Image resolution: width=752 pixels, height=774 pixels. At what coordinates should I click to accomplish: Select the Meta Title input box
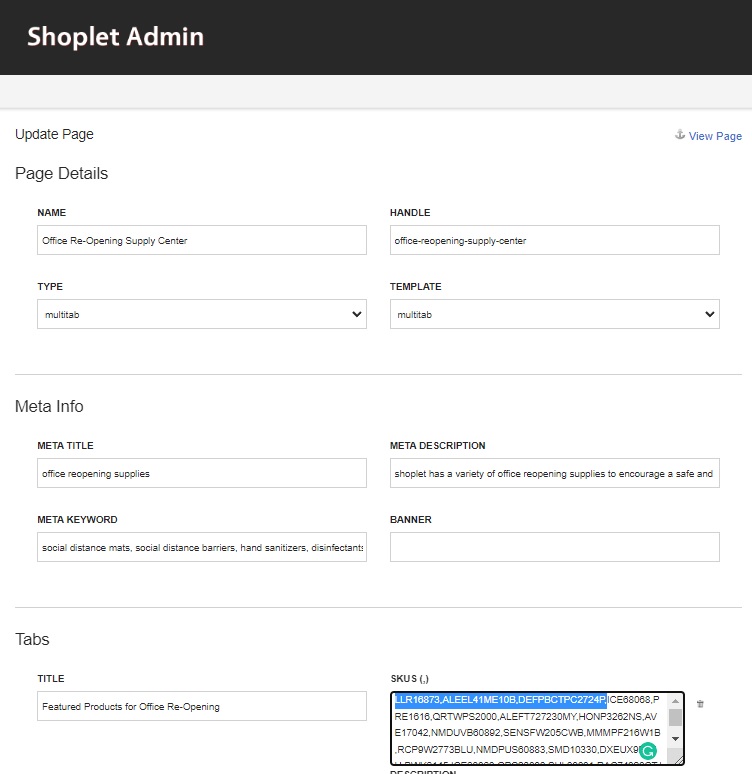[x=201, y=473]
